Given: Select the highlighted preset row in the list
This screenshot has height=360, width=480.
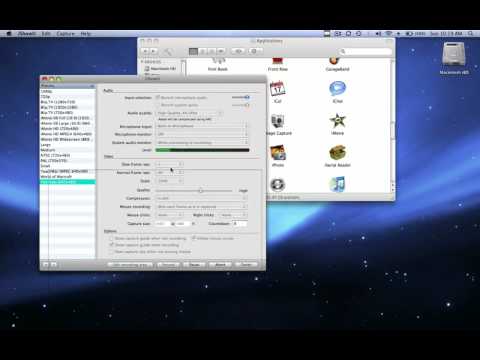Looking at the screenshot, I should point(68,182).
